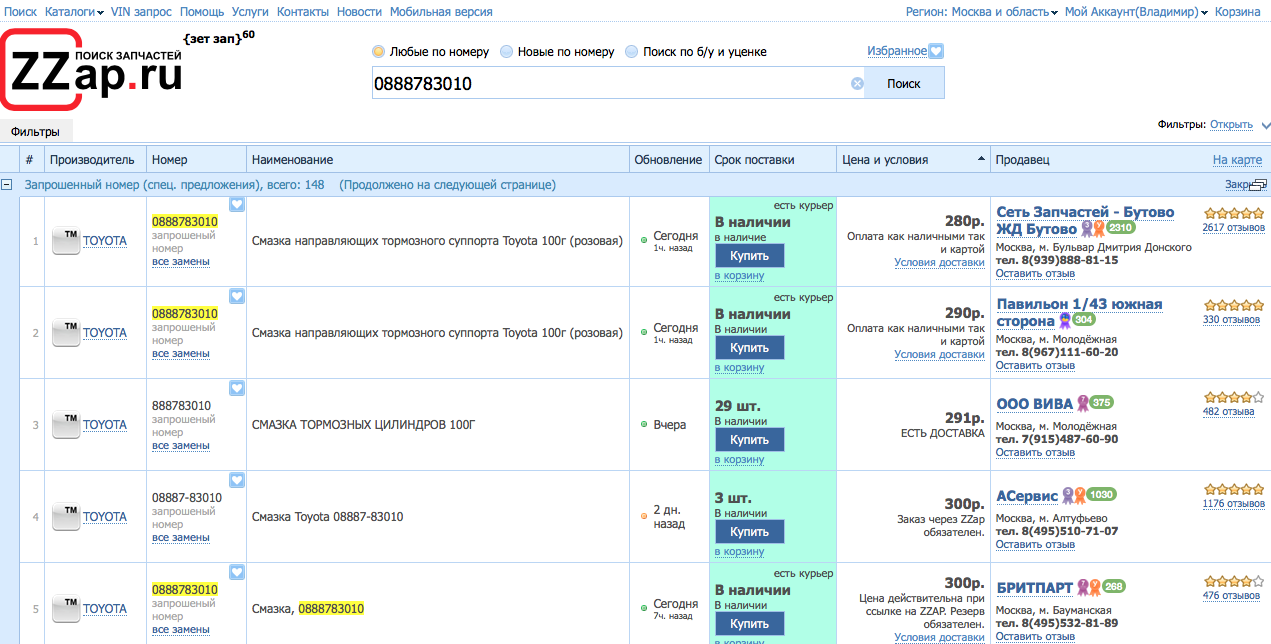This screenshot has height=644, width=1271.
Task: Click в корзину under the 290р. offer
Action: tap(739, 368)
